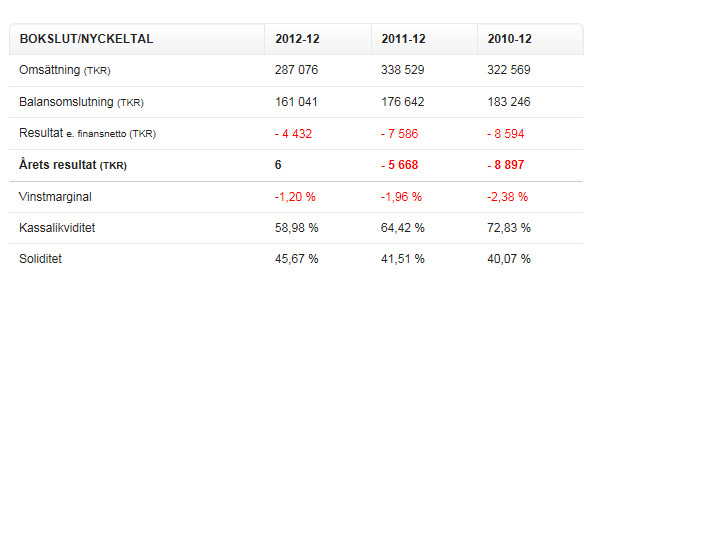Image resolution: width=727 pixels, height=535 pixels.
Task: Click the Soliditet row label
Action: coord(40,259)
